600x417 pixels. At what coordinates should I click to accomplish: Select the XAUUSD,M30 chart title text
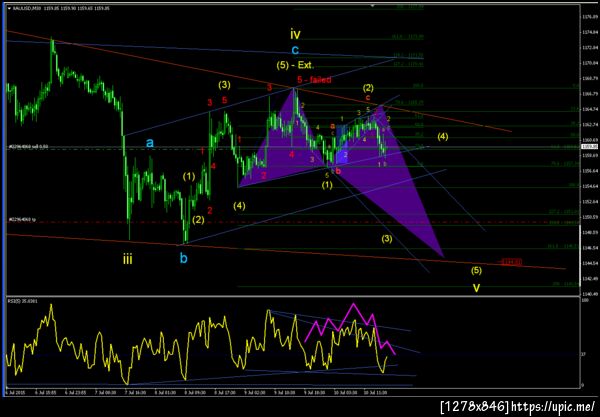click(60, 8)
